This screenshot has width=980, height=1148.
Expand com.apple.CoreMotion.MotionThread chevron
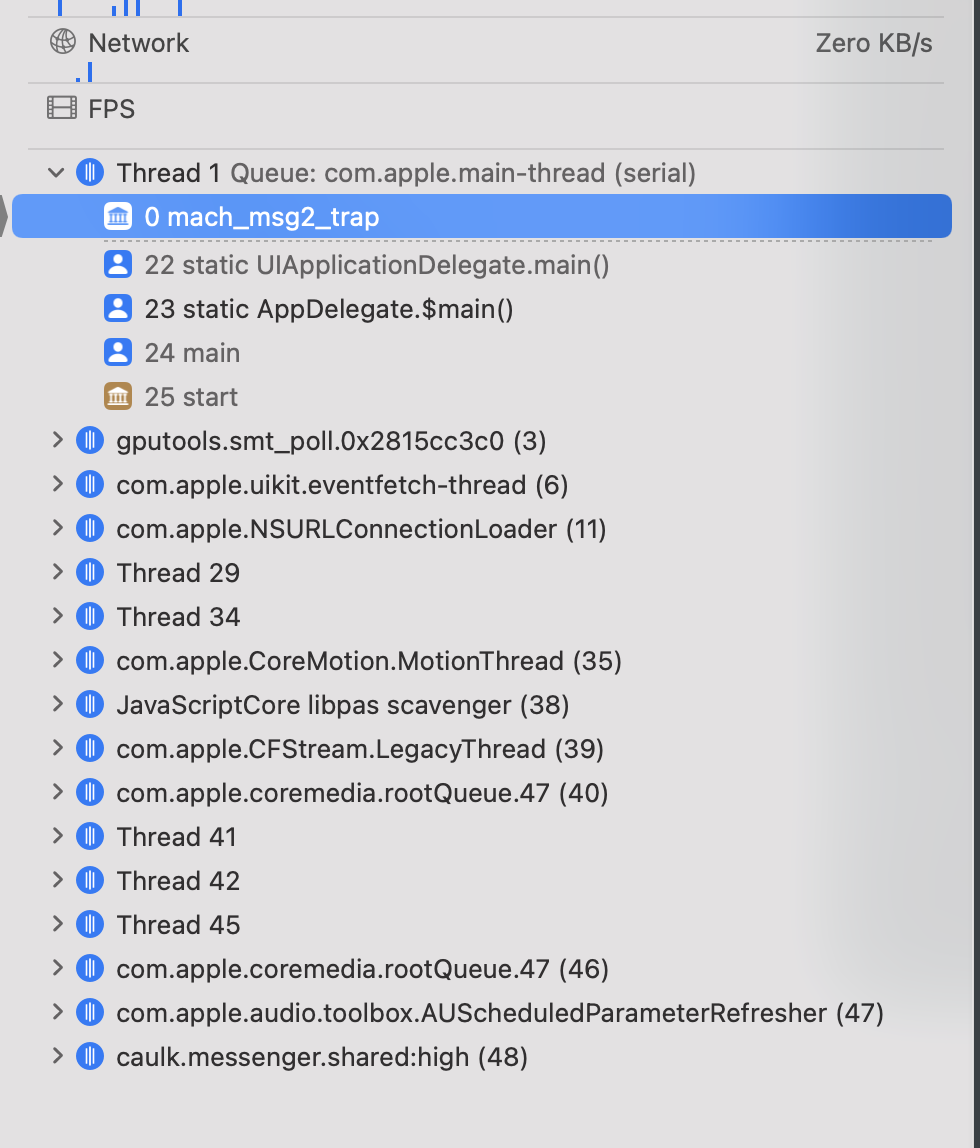coord(57,660)
